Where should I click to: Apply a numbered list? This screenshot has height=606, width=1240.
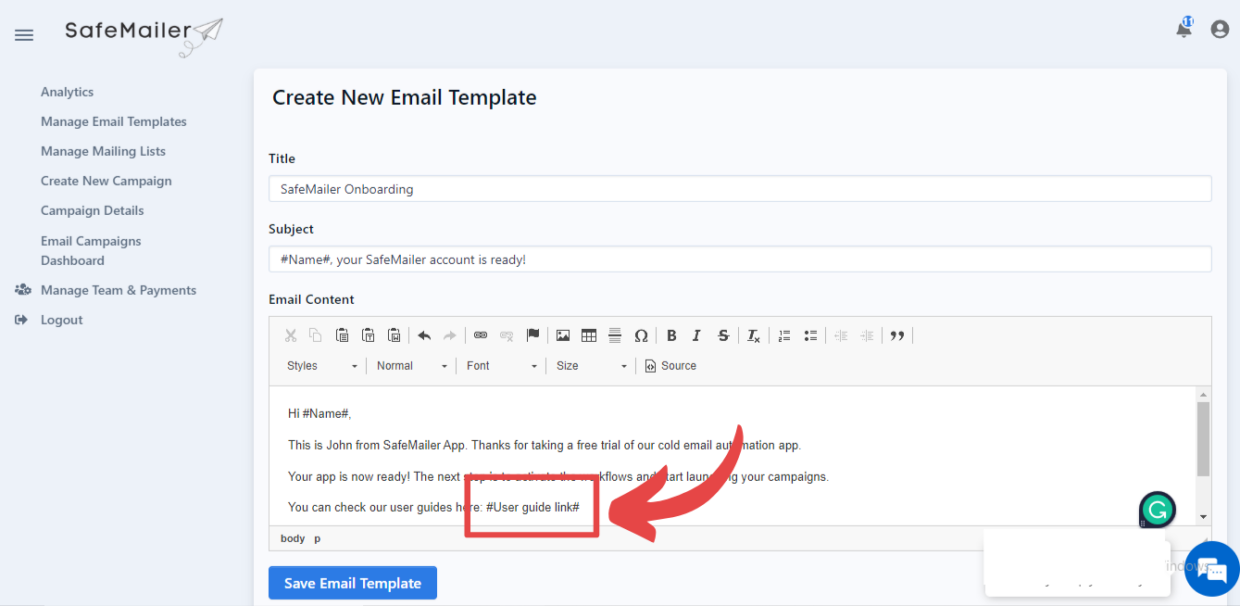tap(784, 335)
